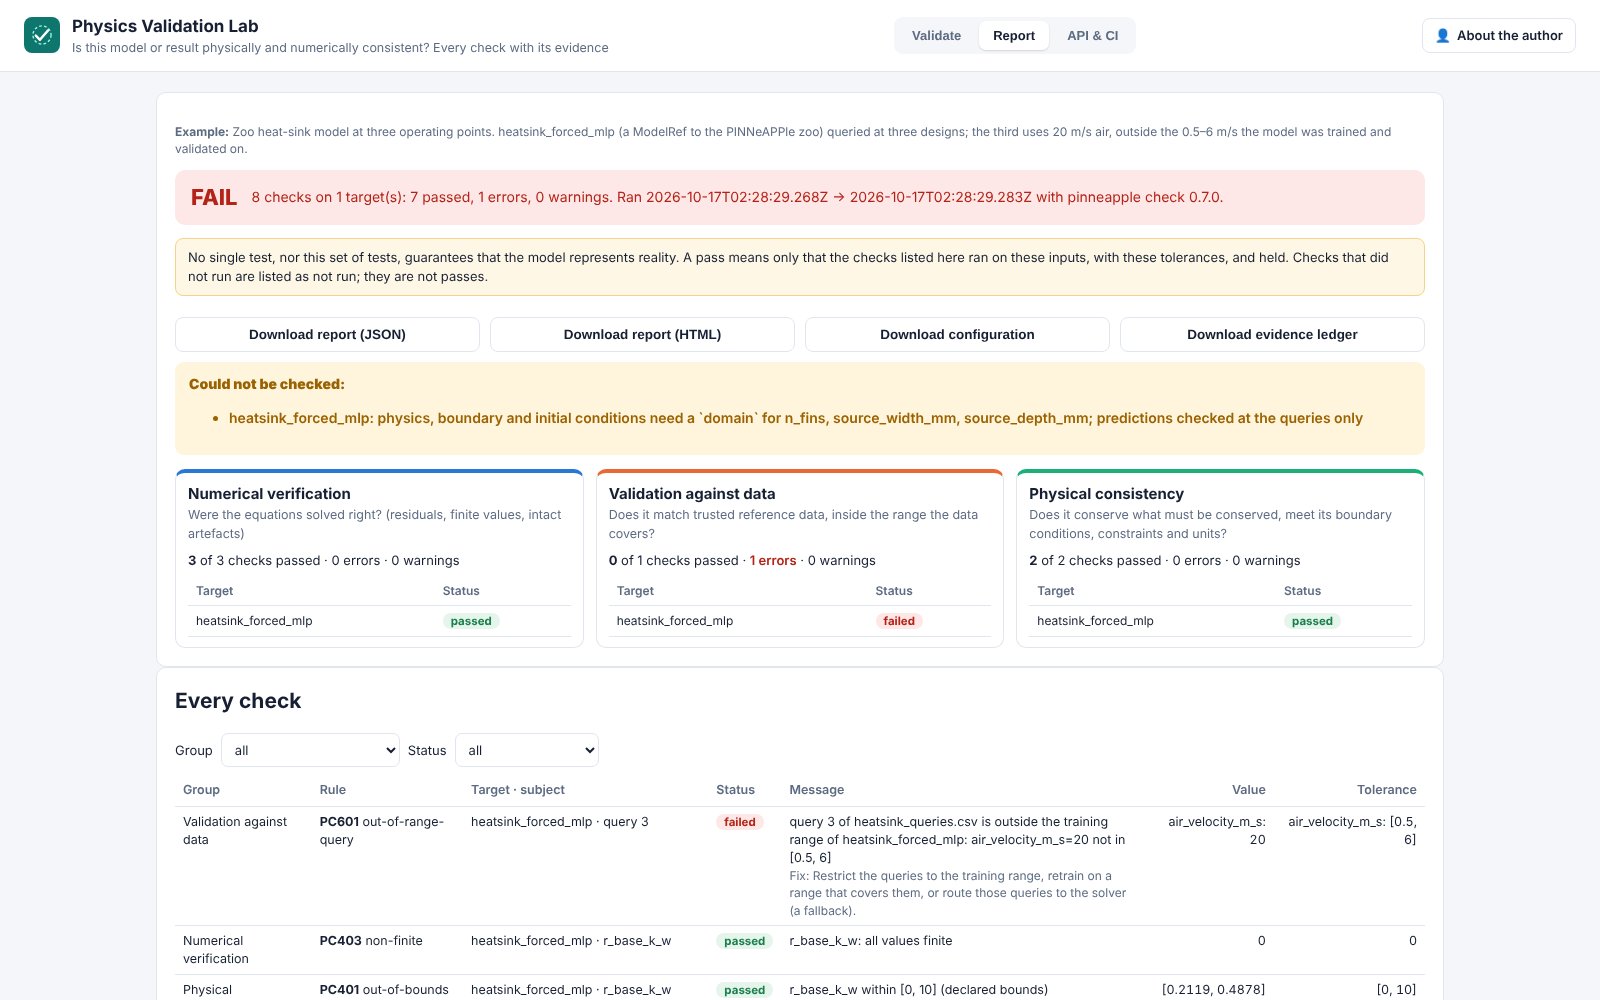Click the passed badge in Numerical verification card
The height and width of the screenshot is (1000, 1600).
pos(471,621)
